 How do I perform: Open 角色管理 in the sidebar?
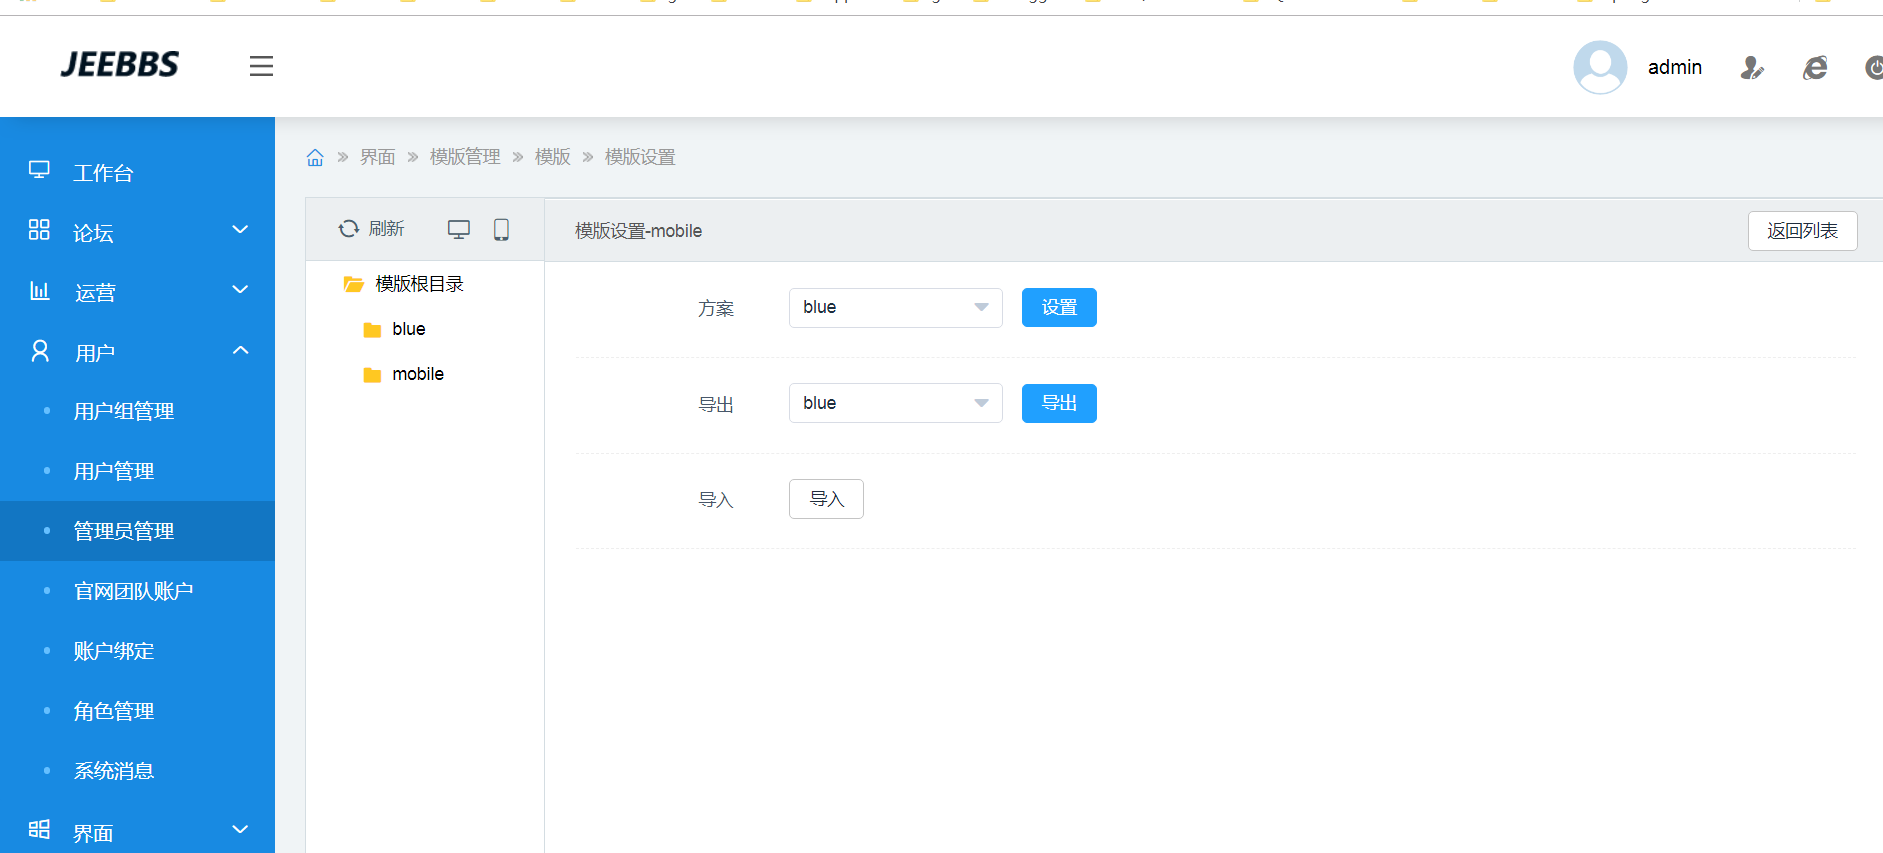point(114,711)
